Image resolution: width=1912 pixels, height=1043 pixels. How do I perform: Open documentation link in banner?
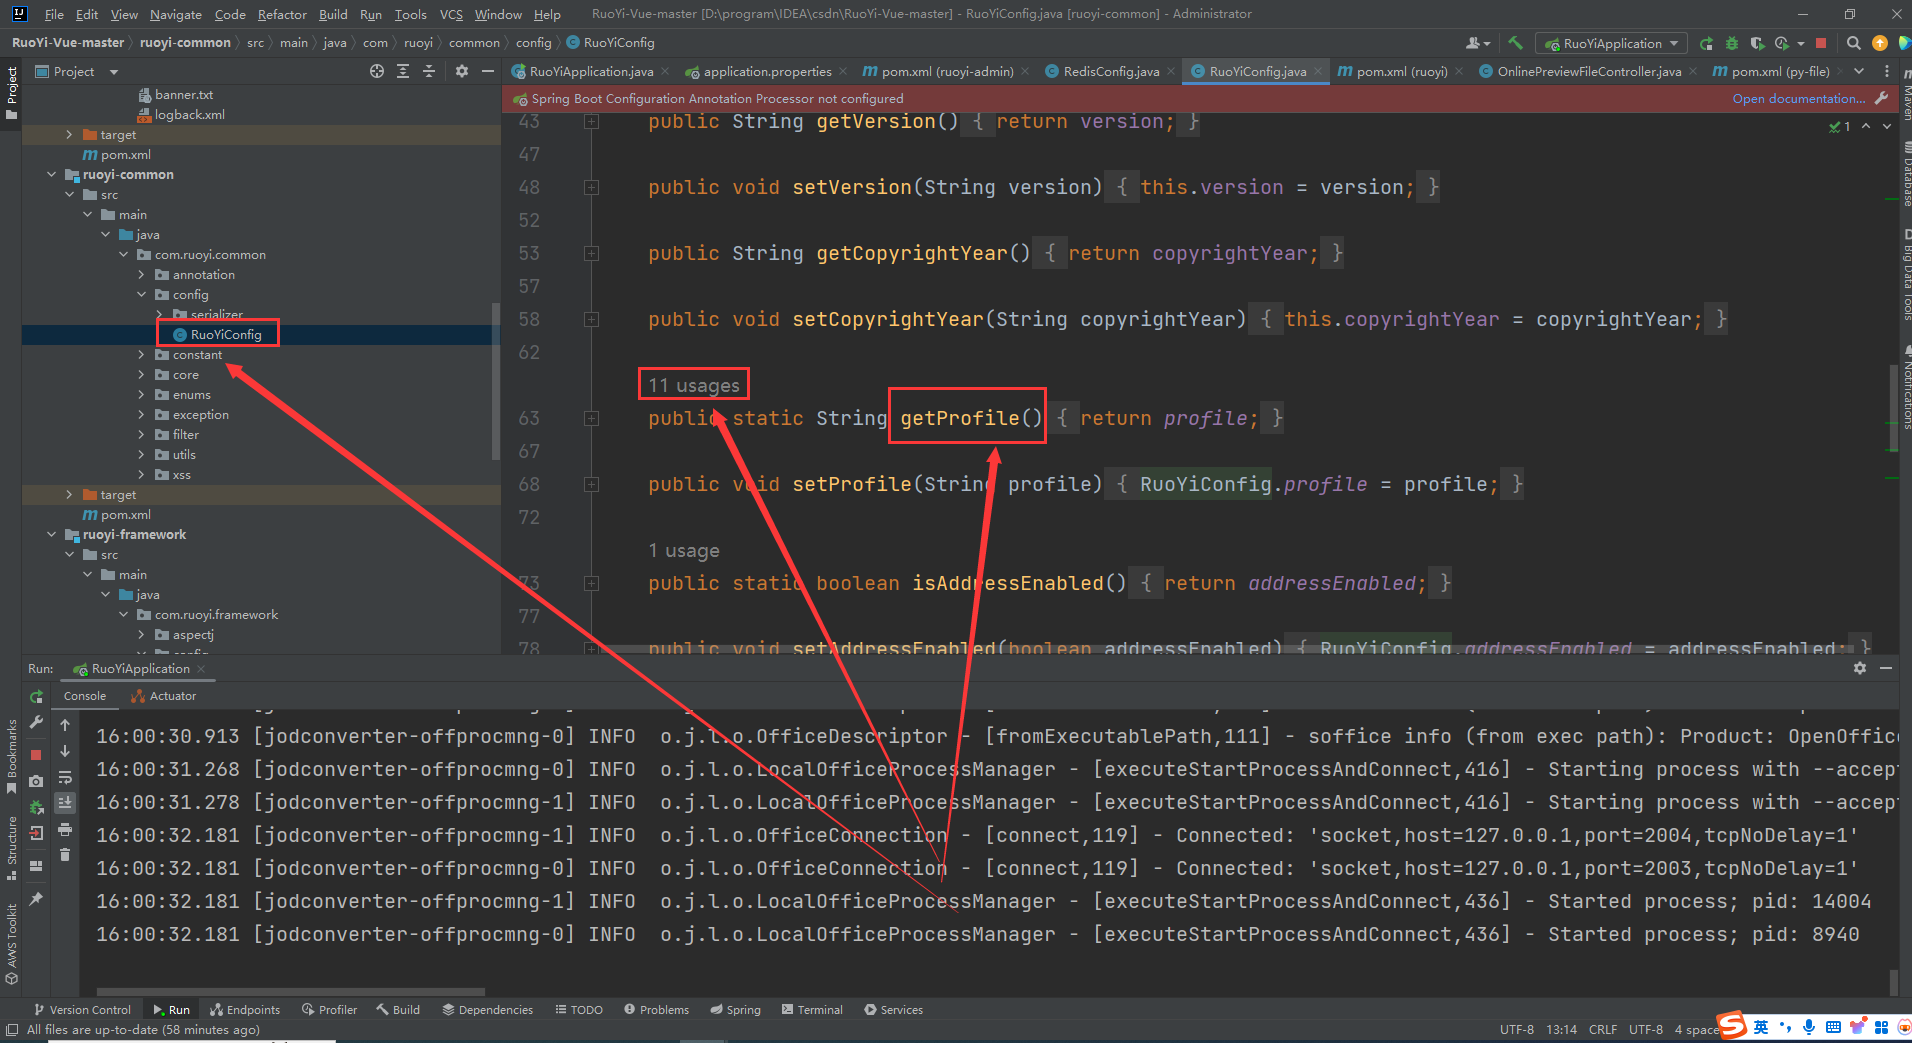click(1798, 98)
